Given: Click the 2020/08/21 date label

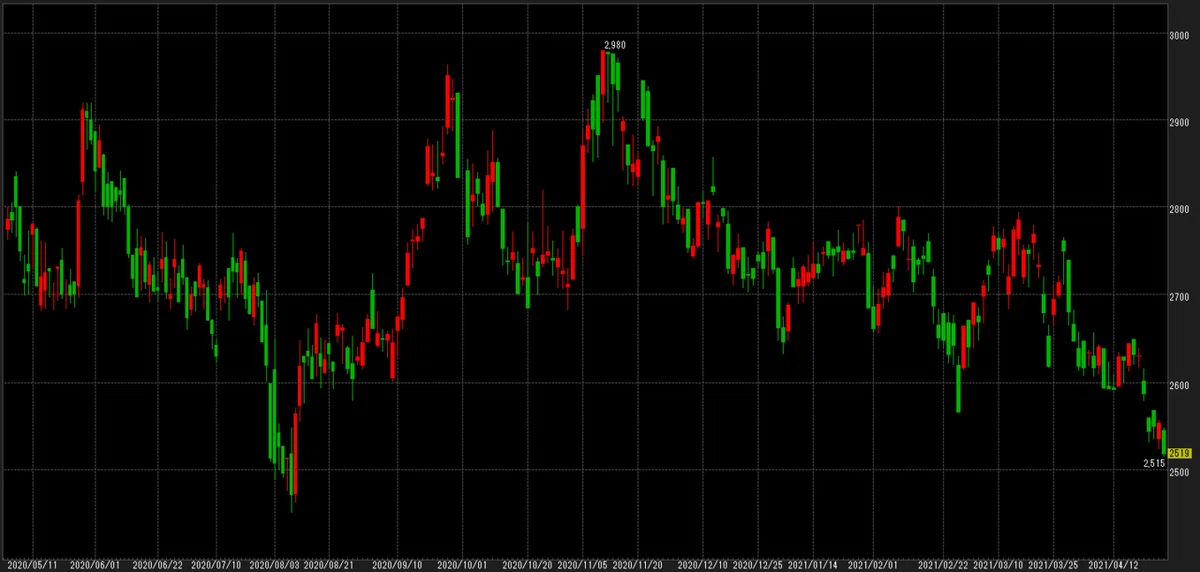Looking at the screenshot, I should tap(327, 565).
